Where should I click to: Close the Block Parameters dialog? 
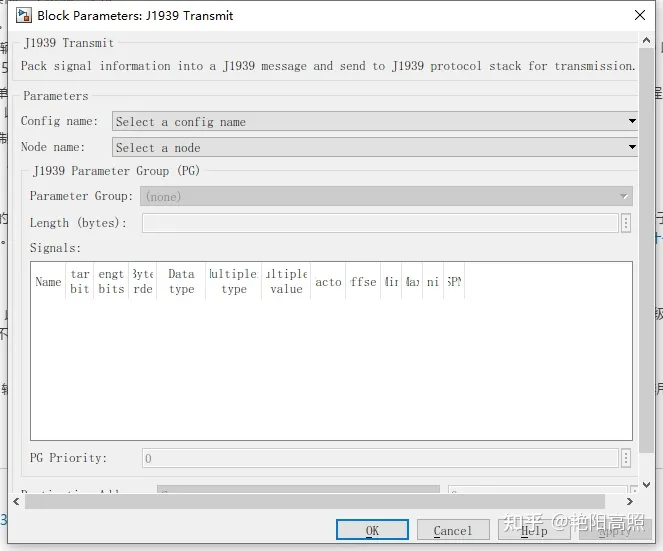[640, 15]
